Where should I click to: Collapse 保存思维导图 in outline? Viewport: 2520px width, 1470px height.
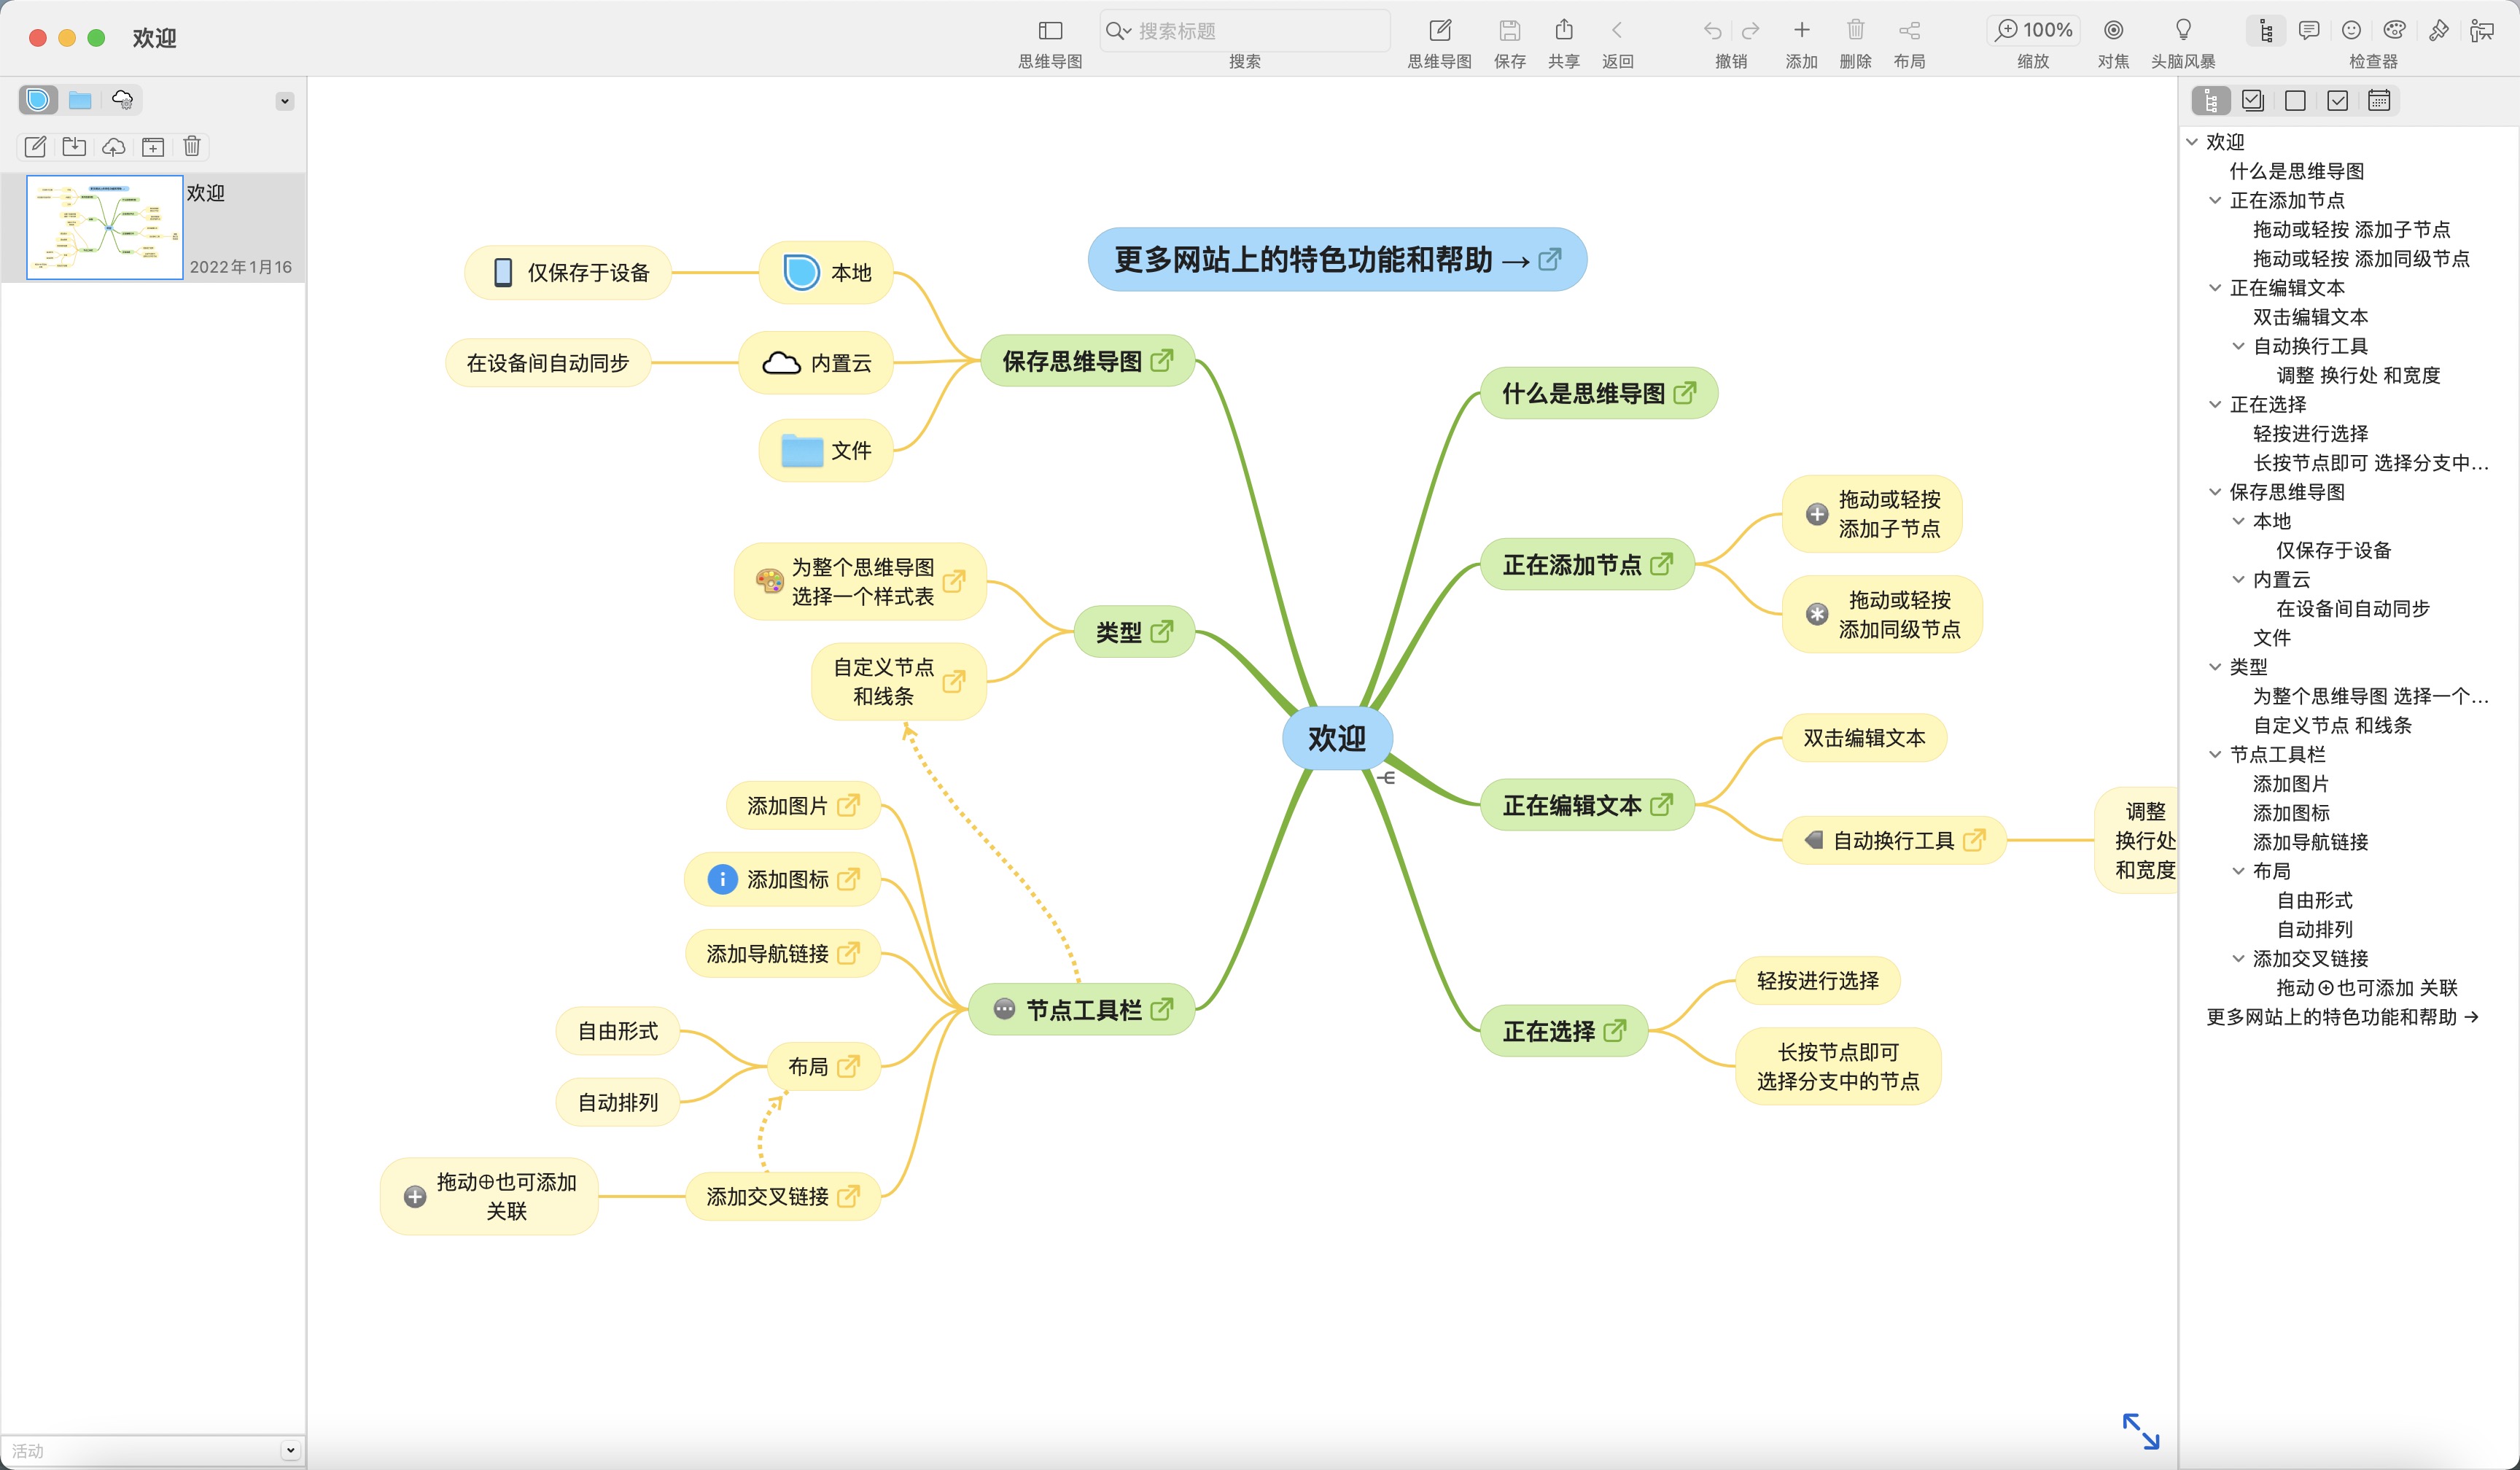(2215, 492)
